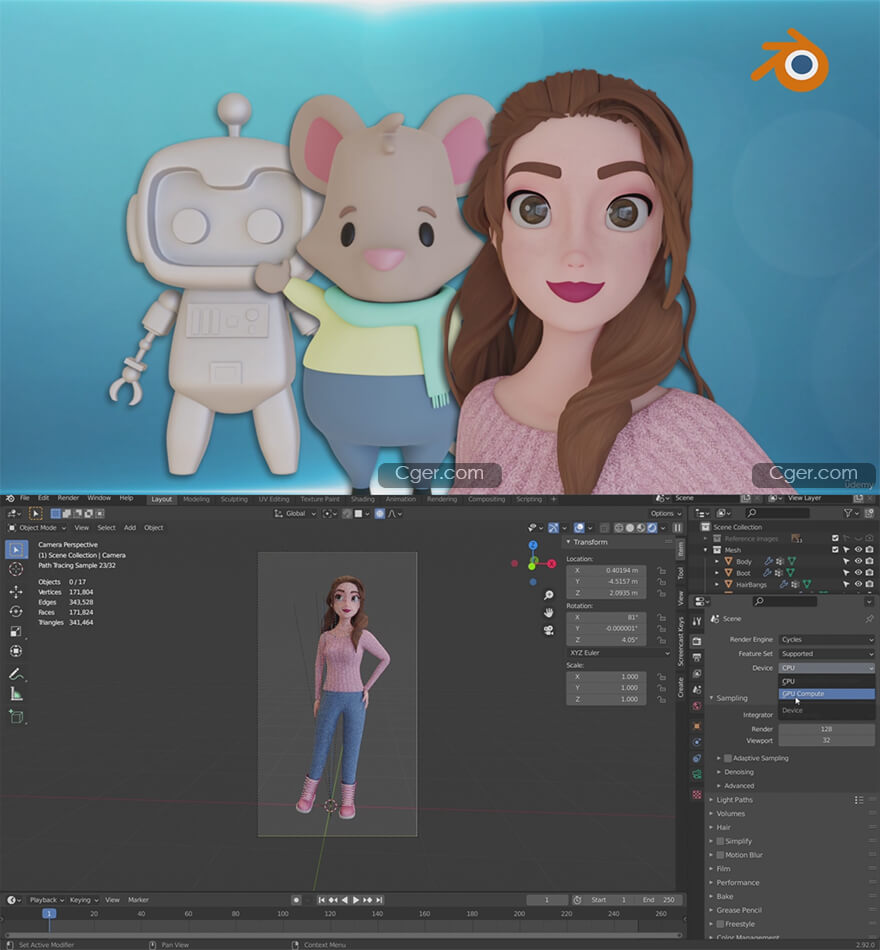880x950 pixels.
Task: Pause viewport render preview
Action: (x=677, y=528)
